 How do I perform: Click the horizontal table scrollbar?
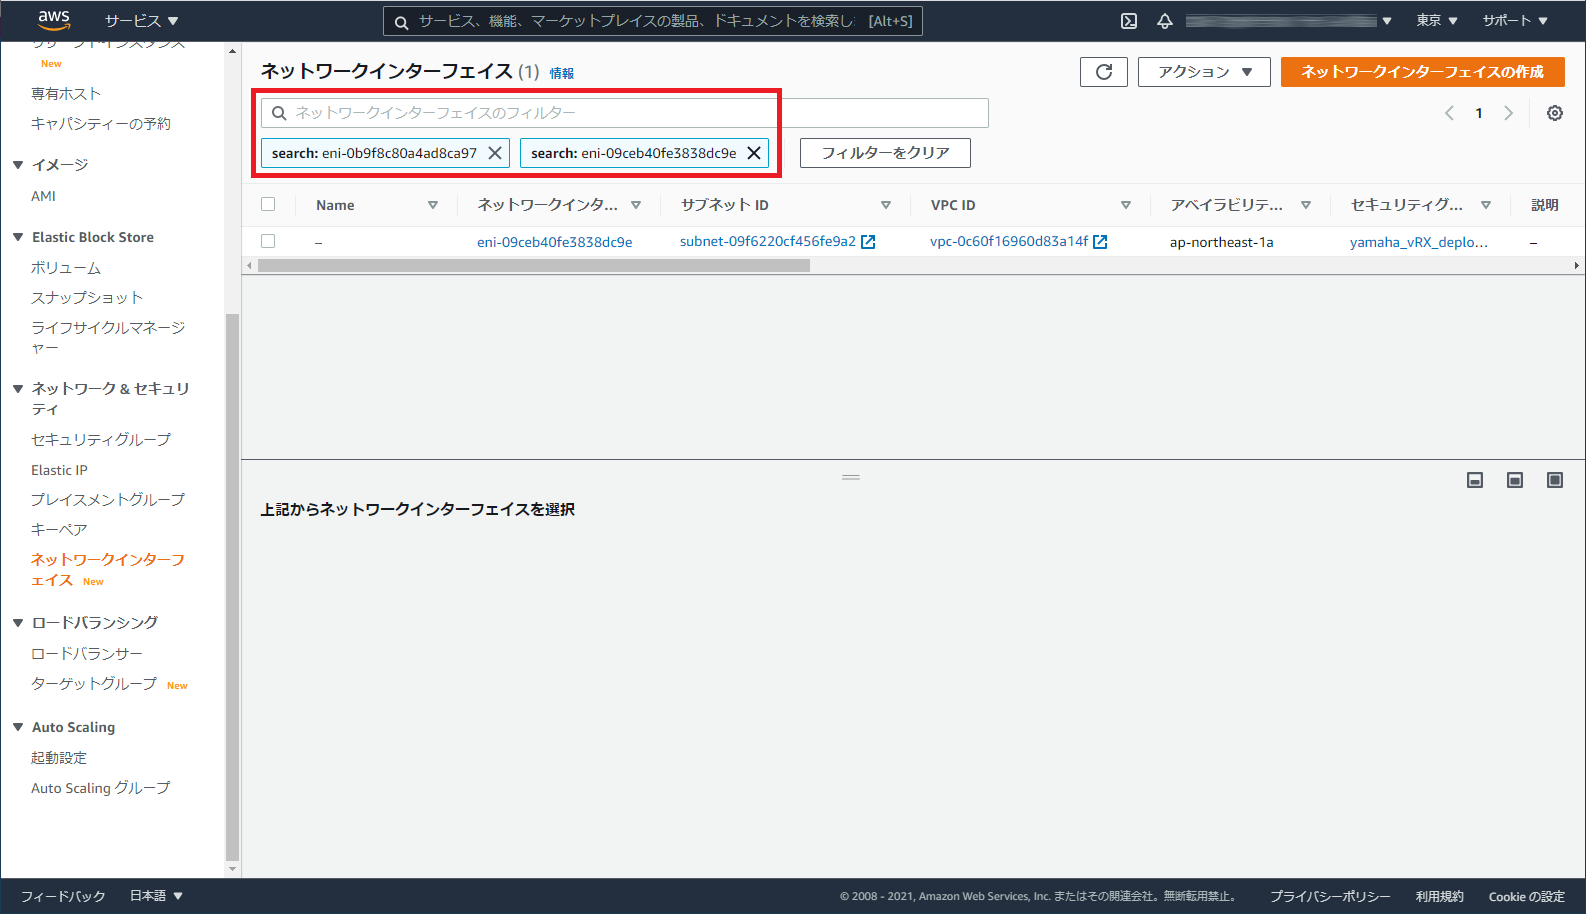coord(533,266)
